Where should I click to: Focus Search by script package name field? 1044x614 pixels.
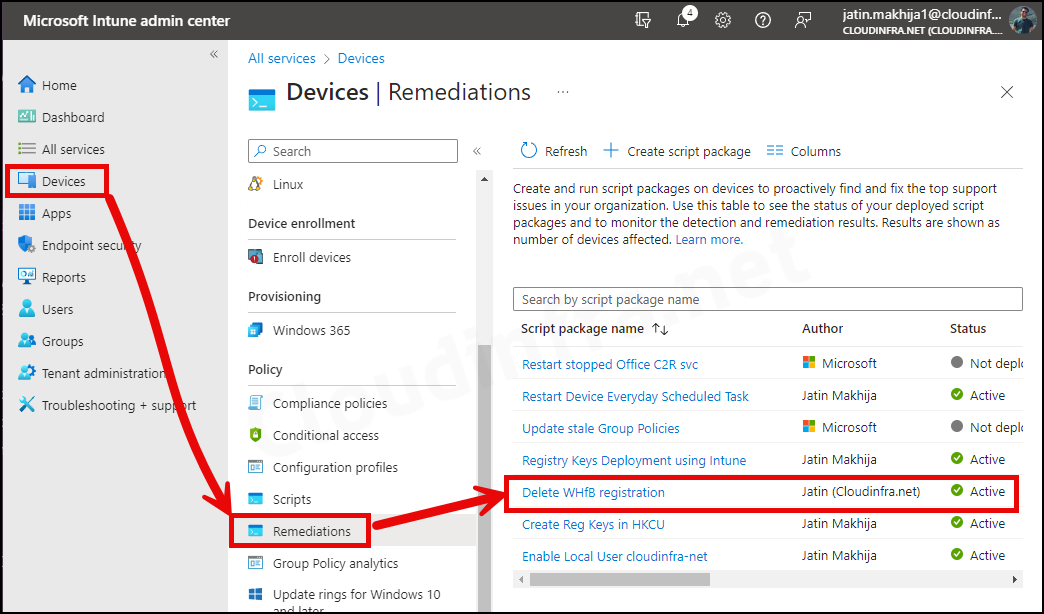point(768,299)
